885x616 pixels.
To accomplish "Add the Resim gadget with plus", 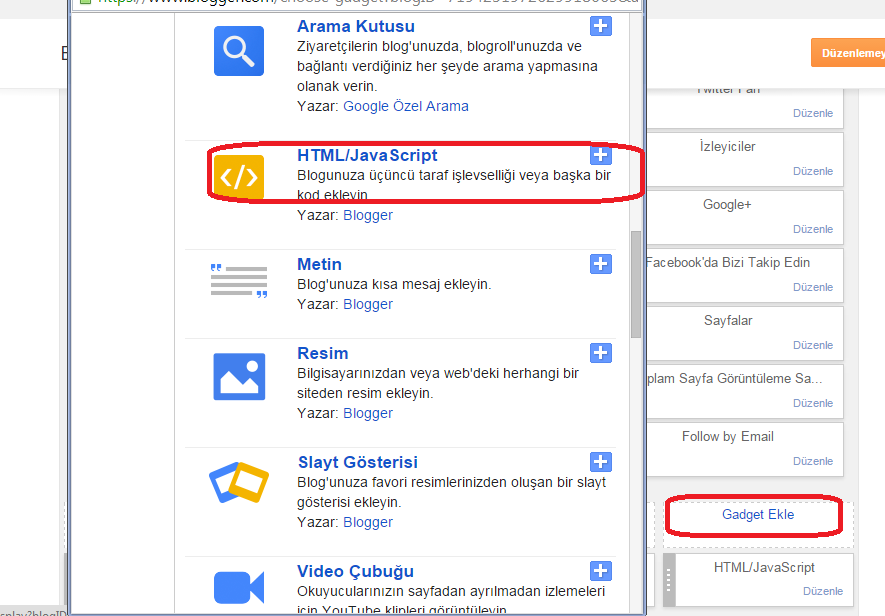I will (x=601, y=353).
